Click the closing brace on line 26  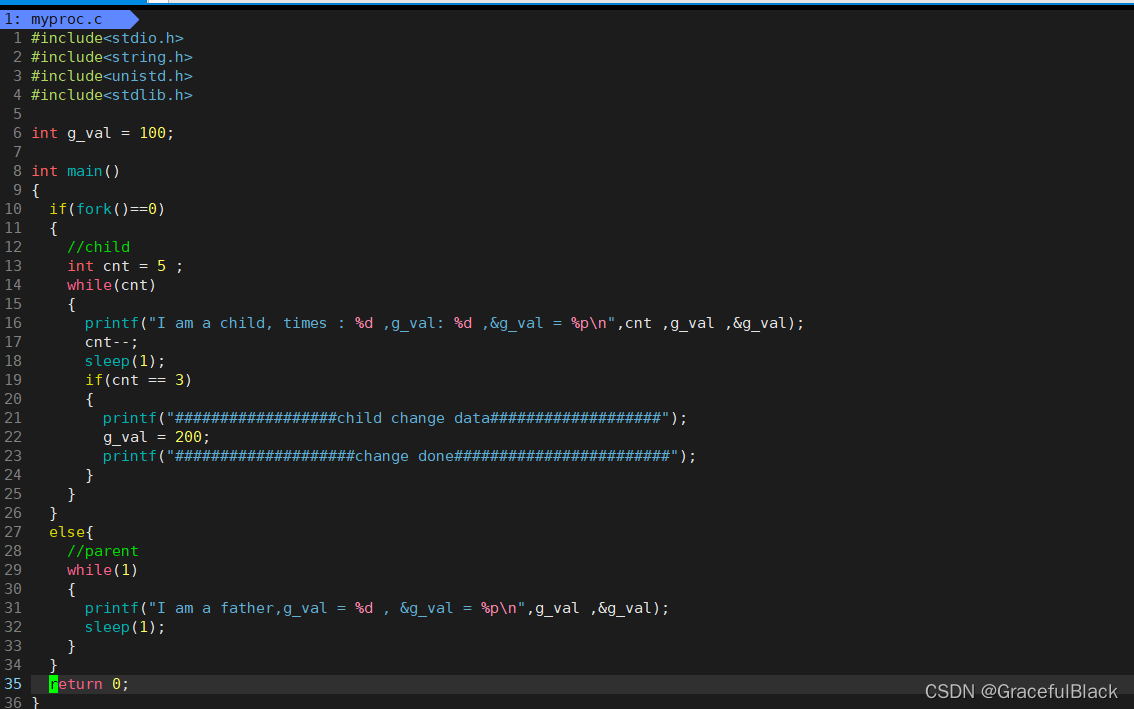pos(54,513)
